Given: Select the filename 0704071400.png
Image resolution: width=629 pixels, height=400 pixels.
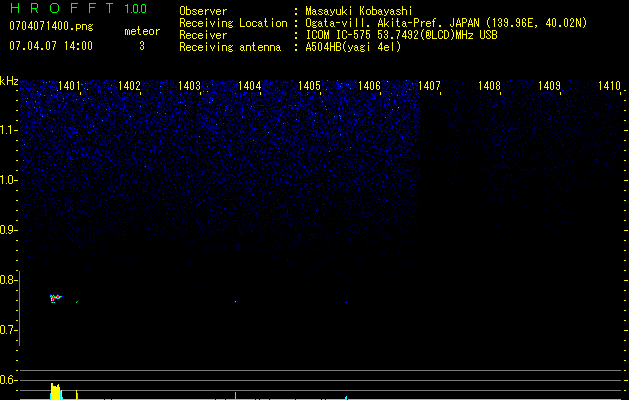Looking at the screenshot, I should coord(51,26).
